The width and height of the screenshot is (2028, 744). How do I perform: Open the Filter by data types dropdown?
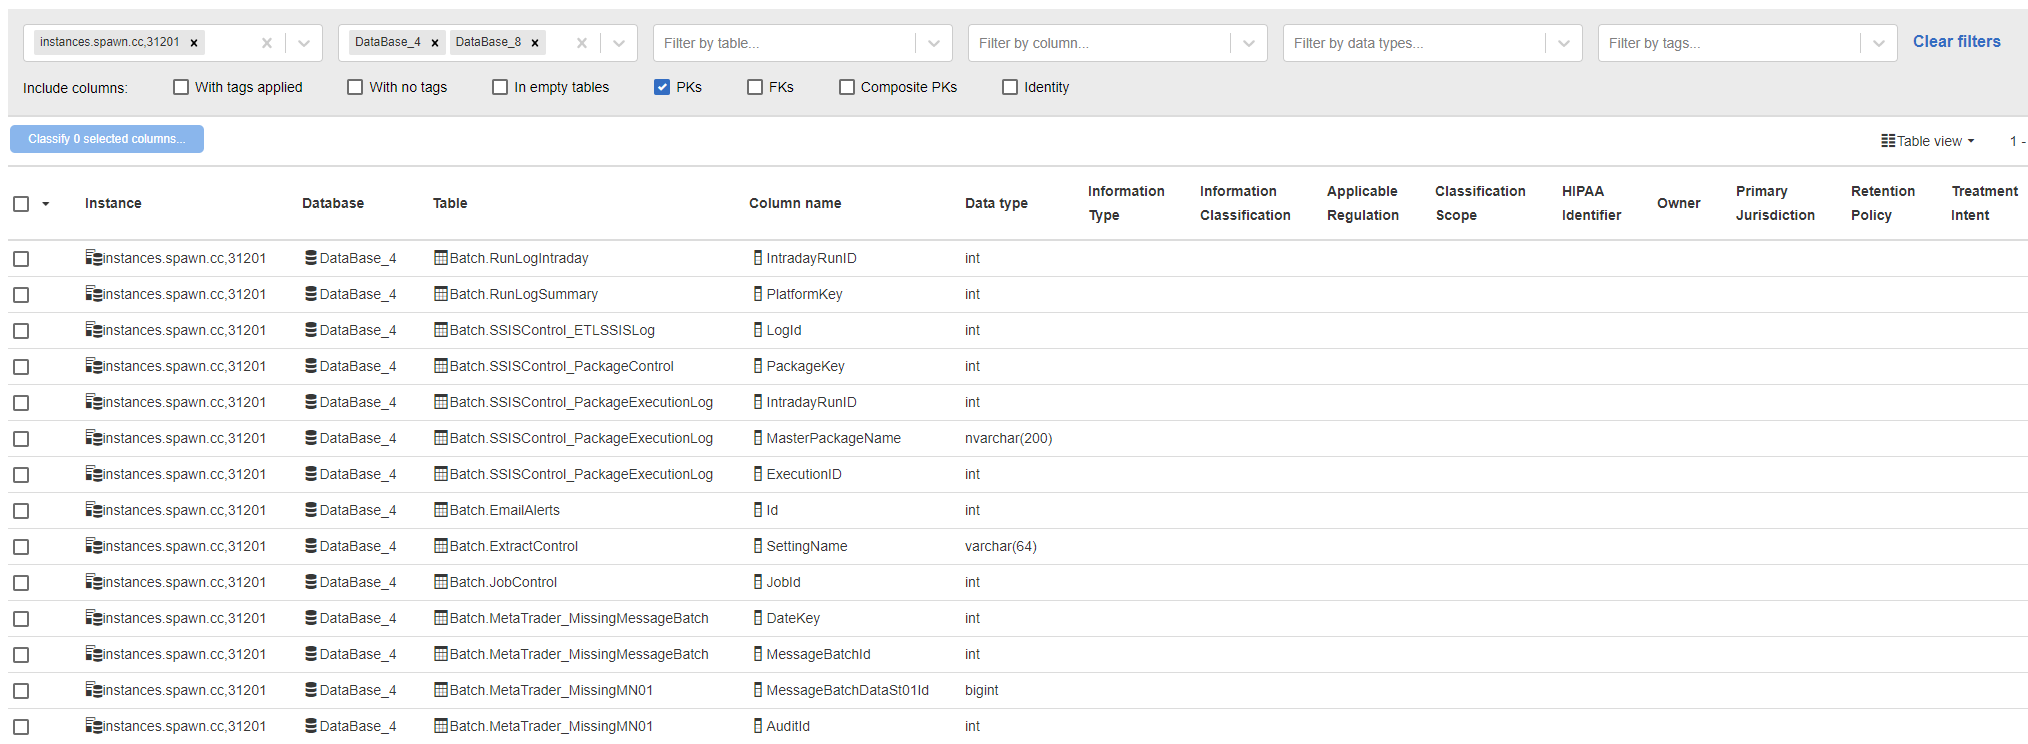[1563, 43]
